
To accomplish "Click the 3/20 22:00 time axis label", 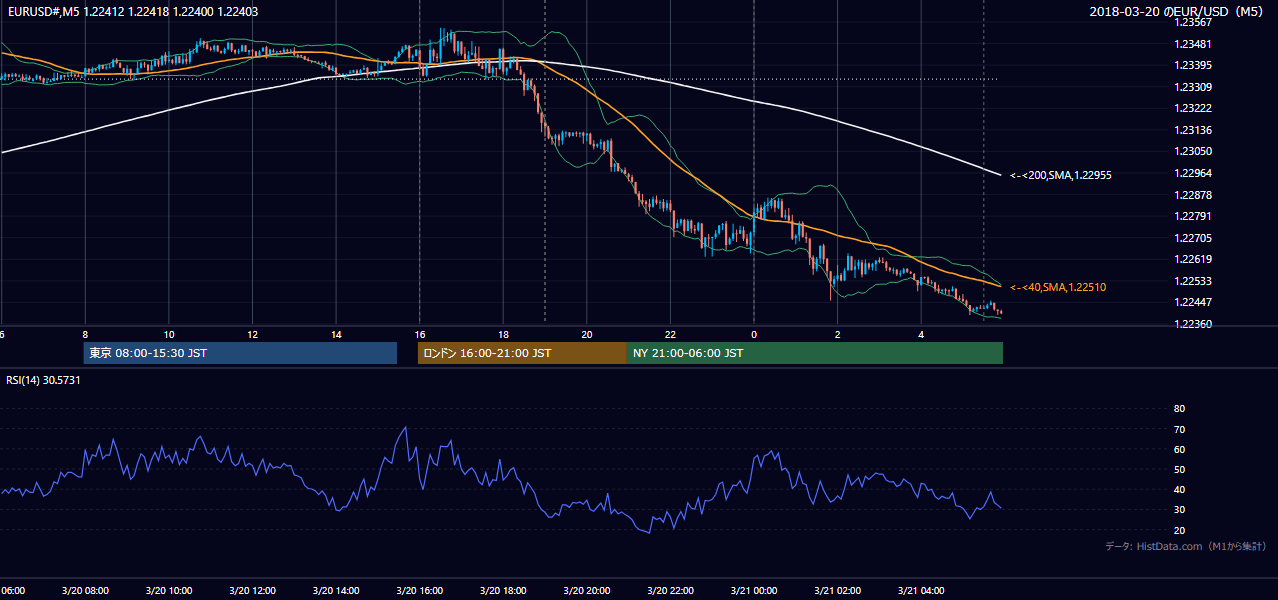I will coord(670,591).
